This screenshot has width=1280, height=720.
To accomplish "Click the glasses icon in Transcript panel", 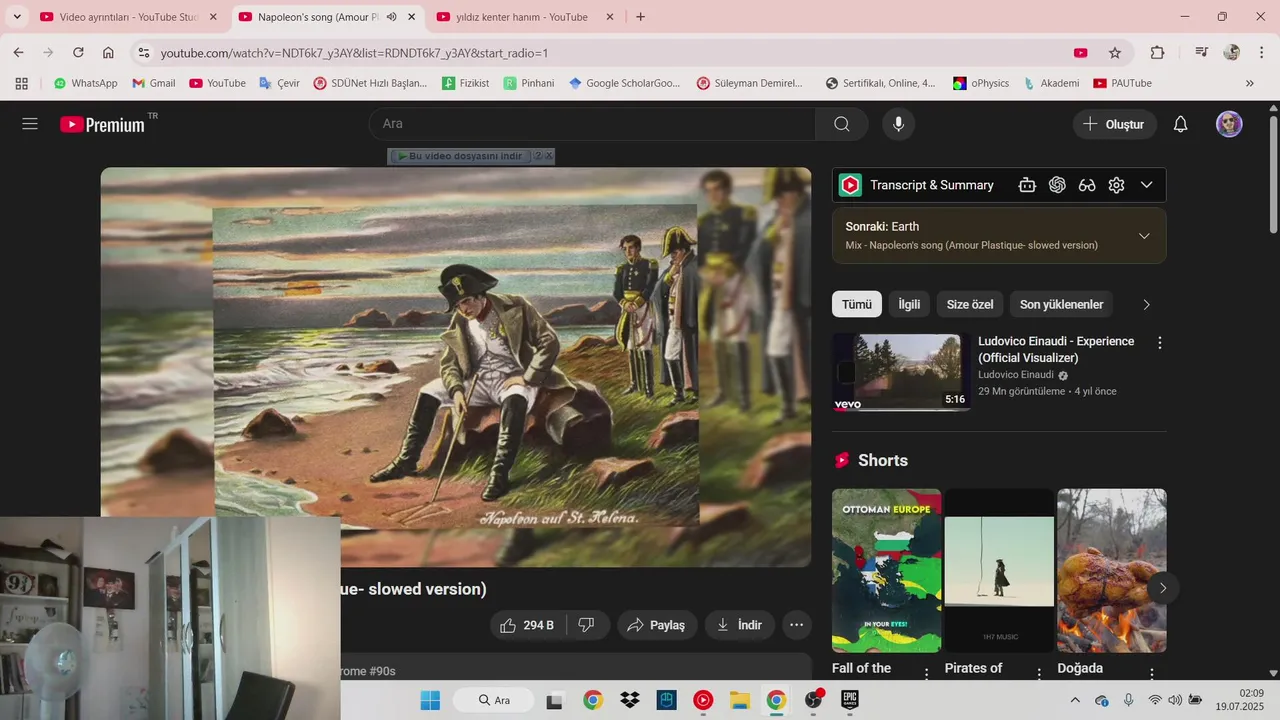I will coord(1087,185).
